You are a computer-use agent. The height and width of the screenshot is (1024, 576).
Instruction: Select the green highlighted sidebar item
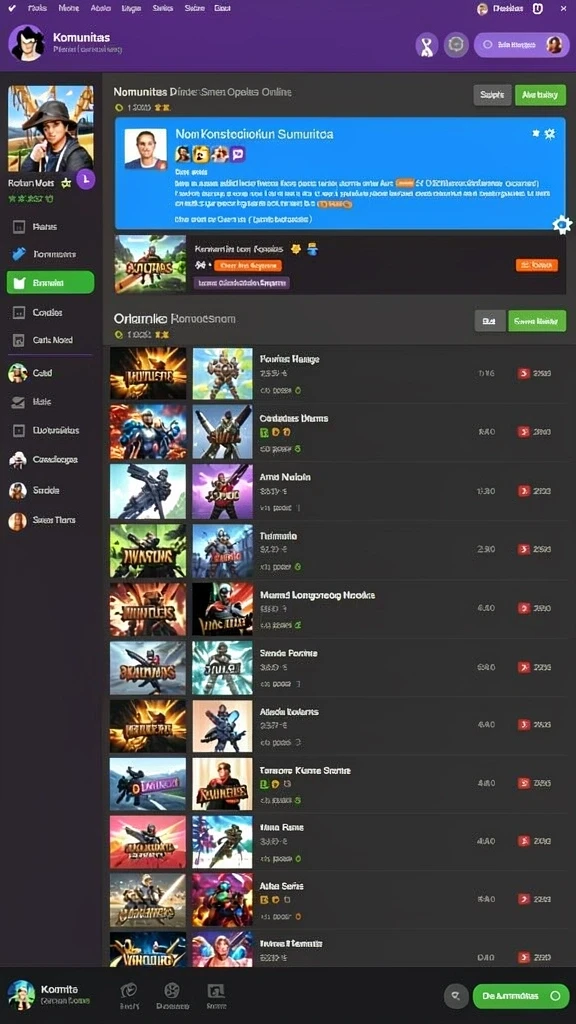[x=50, y=282]
